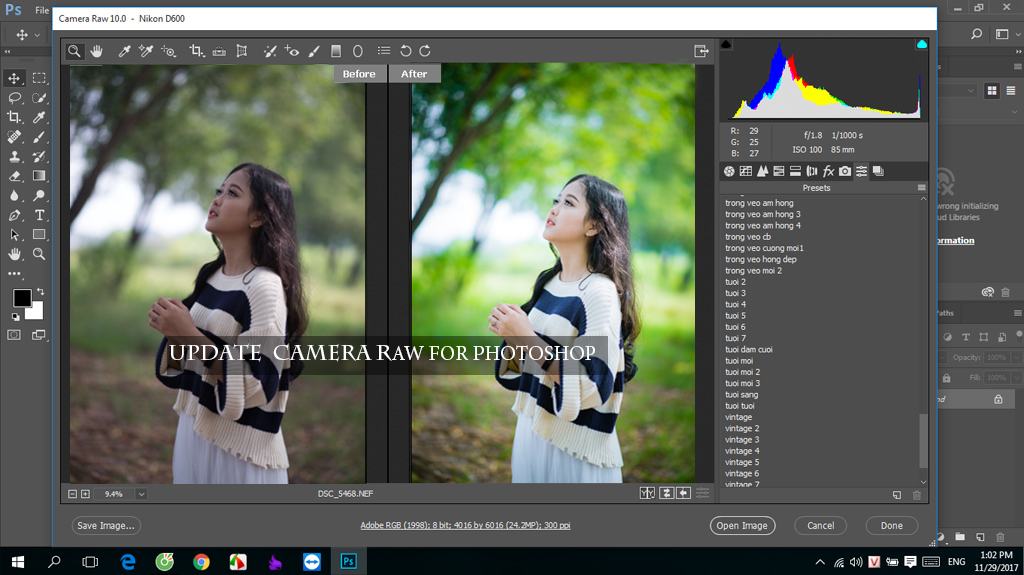Image resolution: width=1024 pixels, height=575 pixels.
Task: Cycle Before/After view modes
Action: (x=647, y=493)
